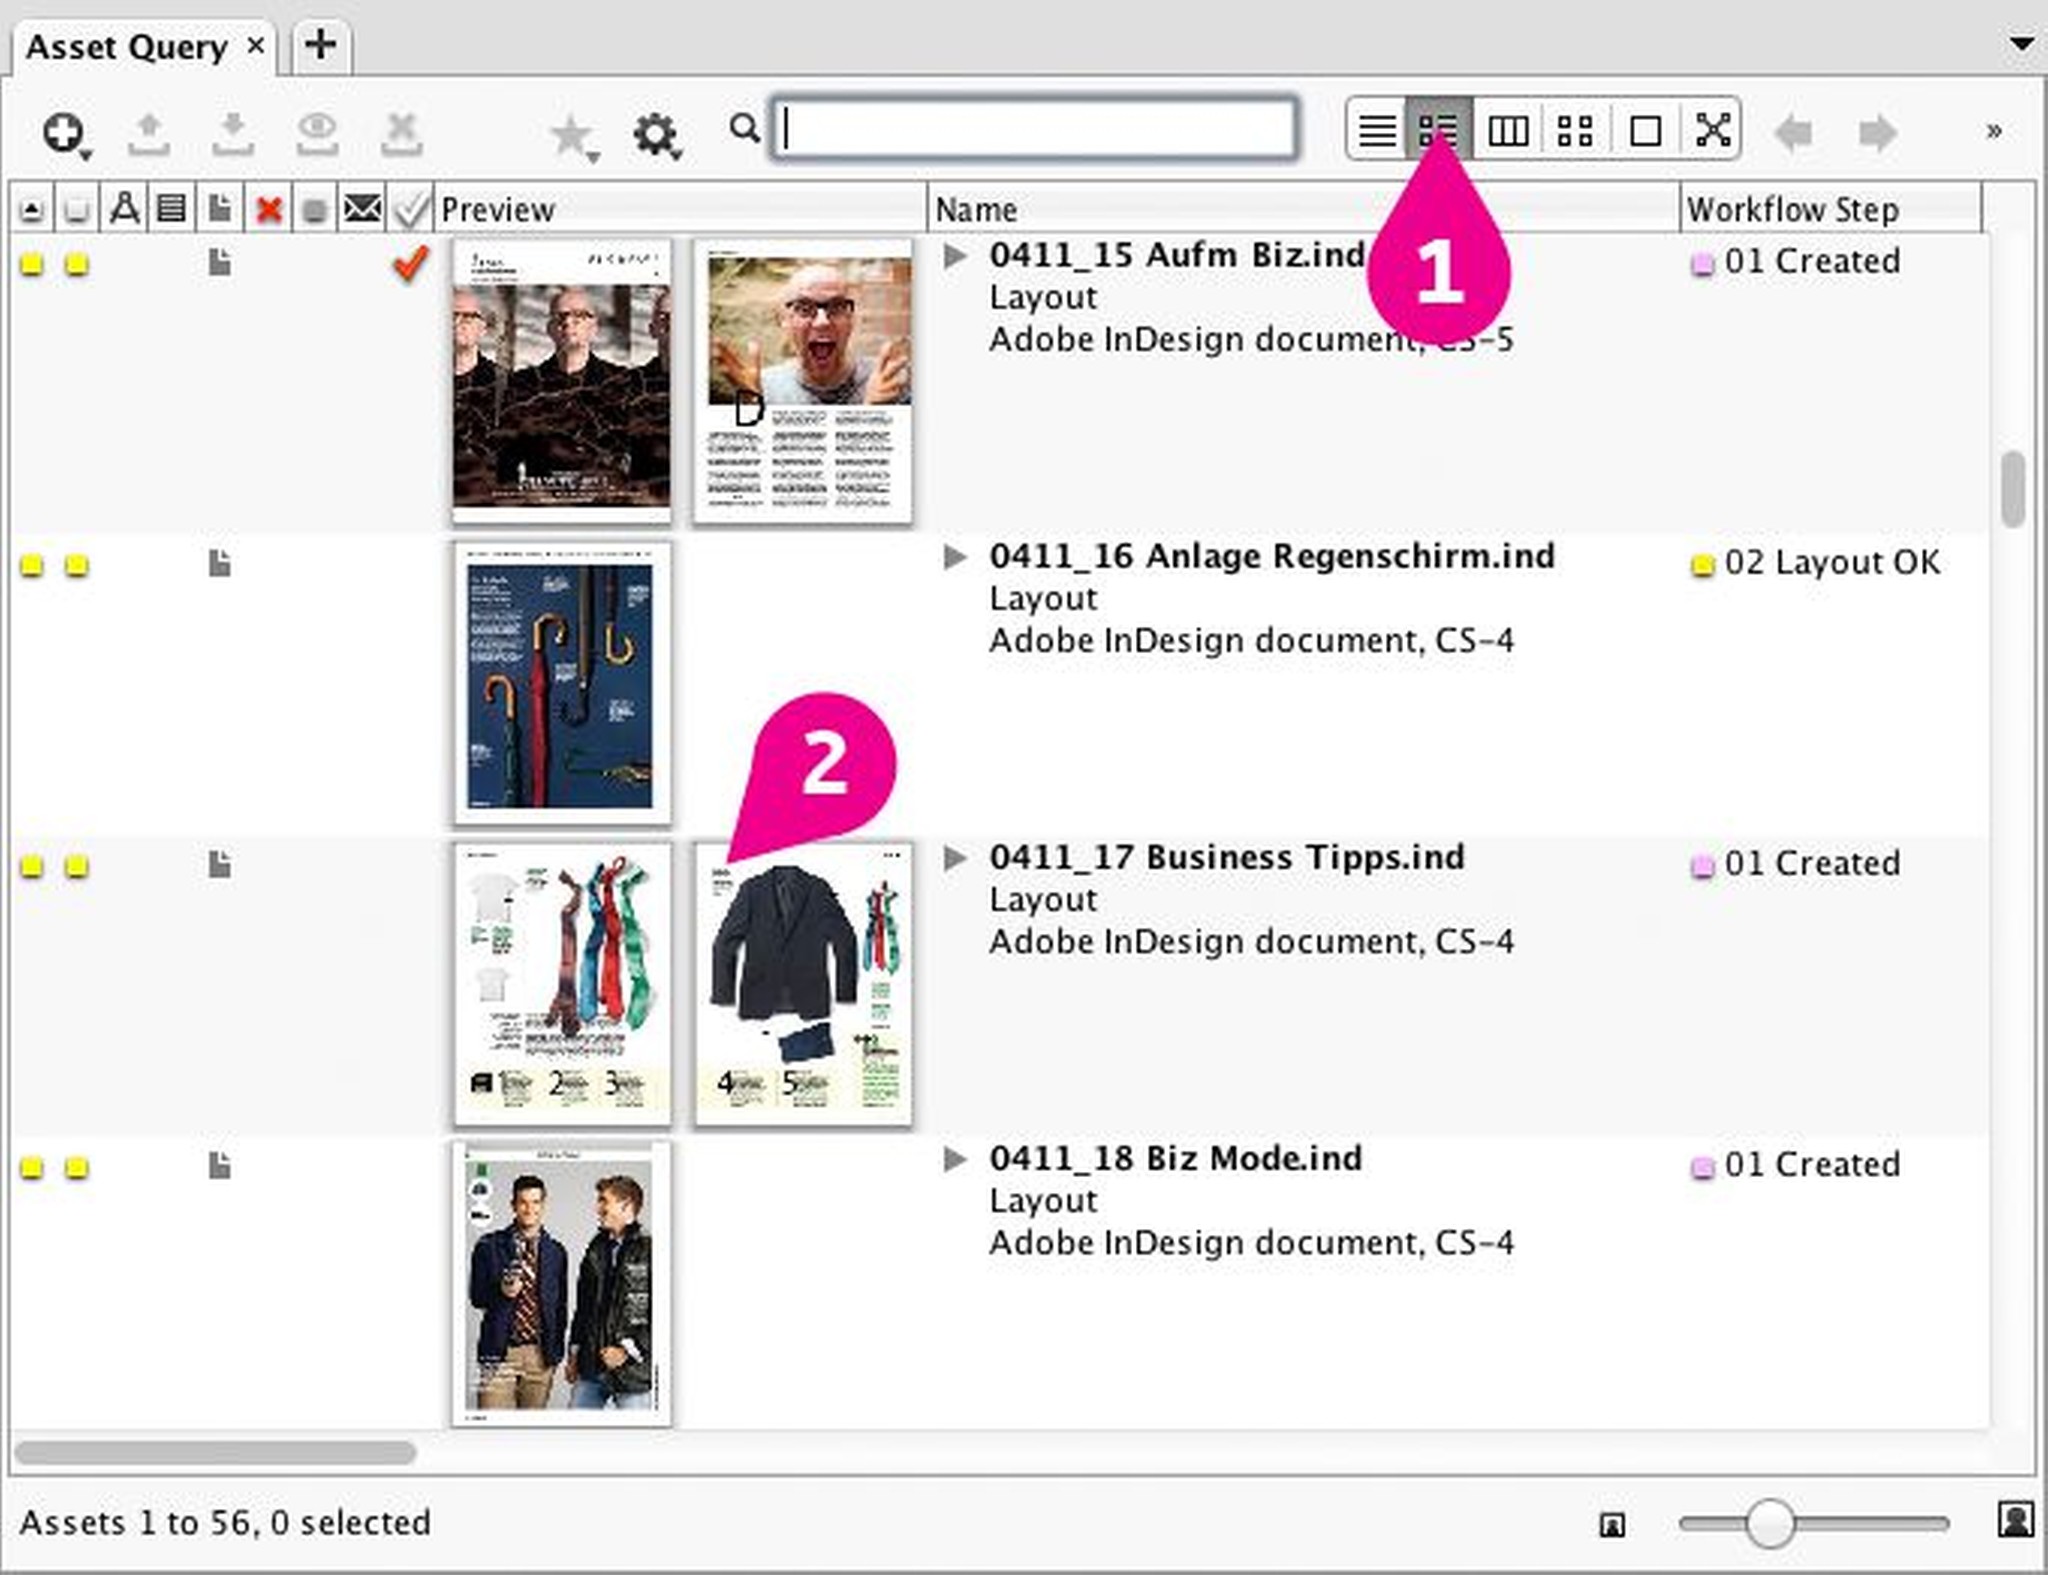Open a new tab with the plus button
The height and width of the screenshot is (1575, 2048).
320,45
